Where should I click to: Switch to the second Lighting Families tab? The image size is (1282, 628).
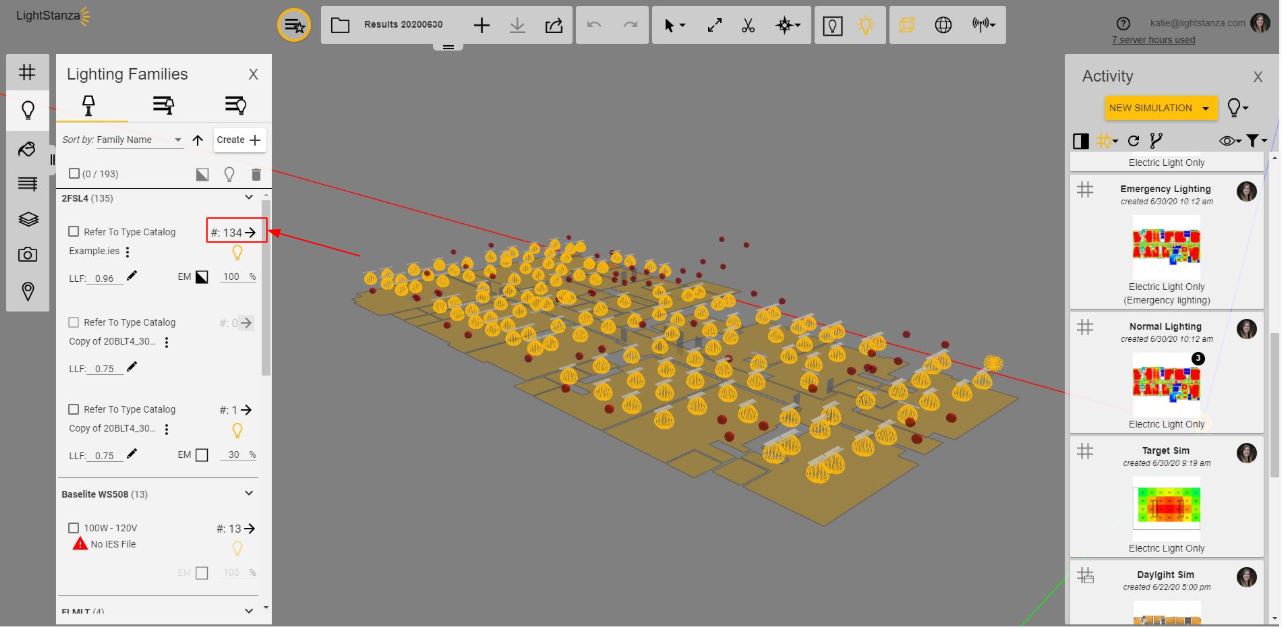(163, 105)
